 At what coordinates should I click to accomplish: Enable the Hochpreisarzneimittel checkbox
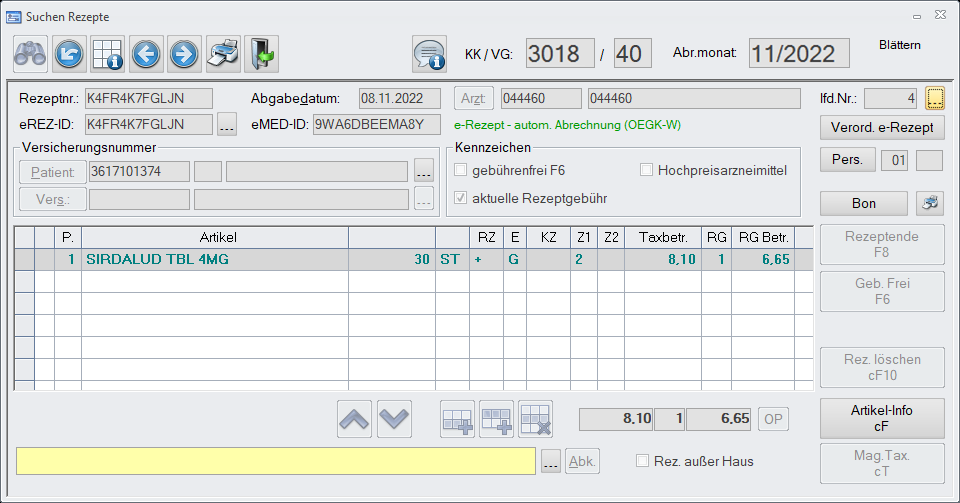(647, 171)
